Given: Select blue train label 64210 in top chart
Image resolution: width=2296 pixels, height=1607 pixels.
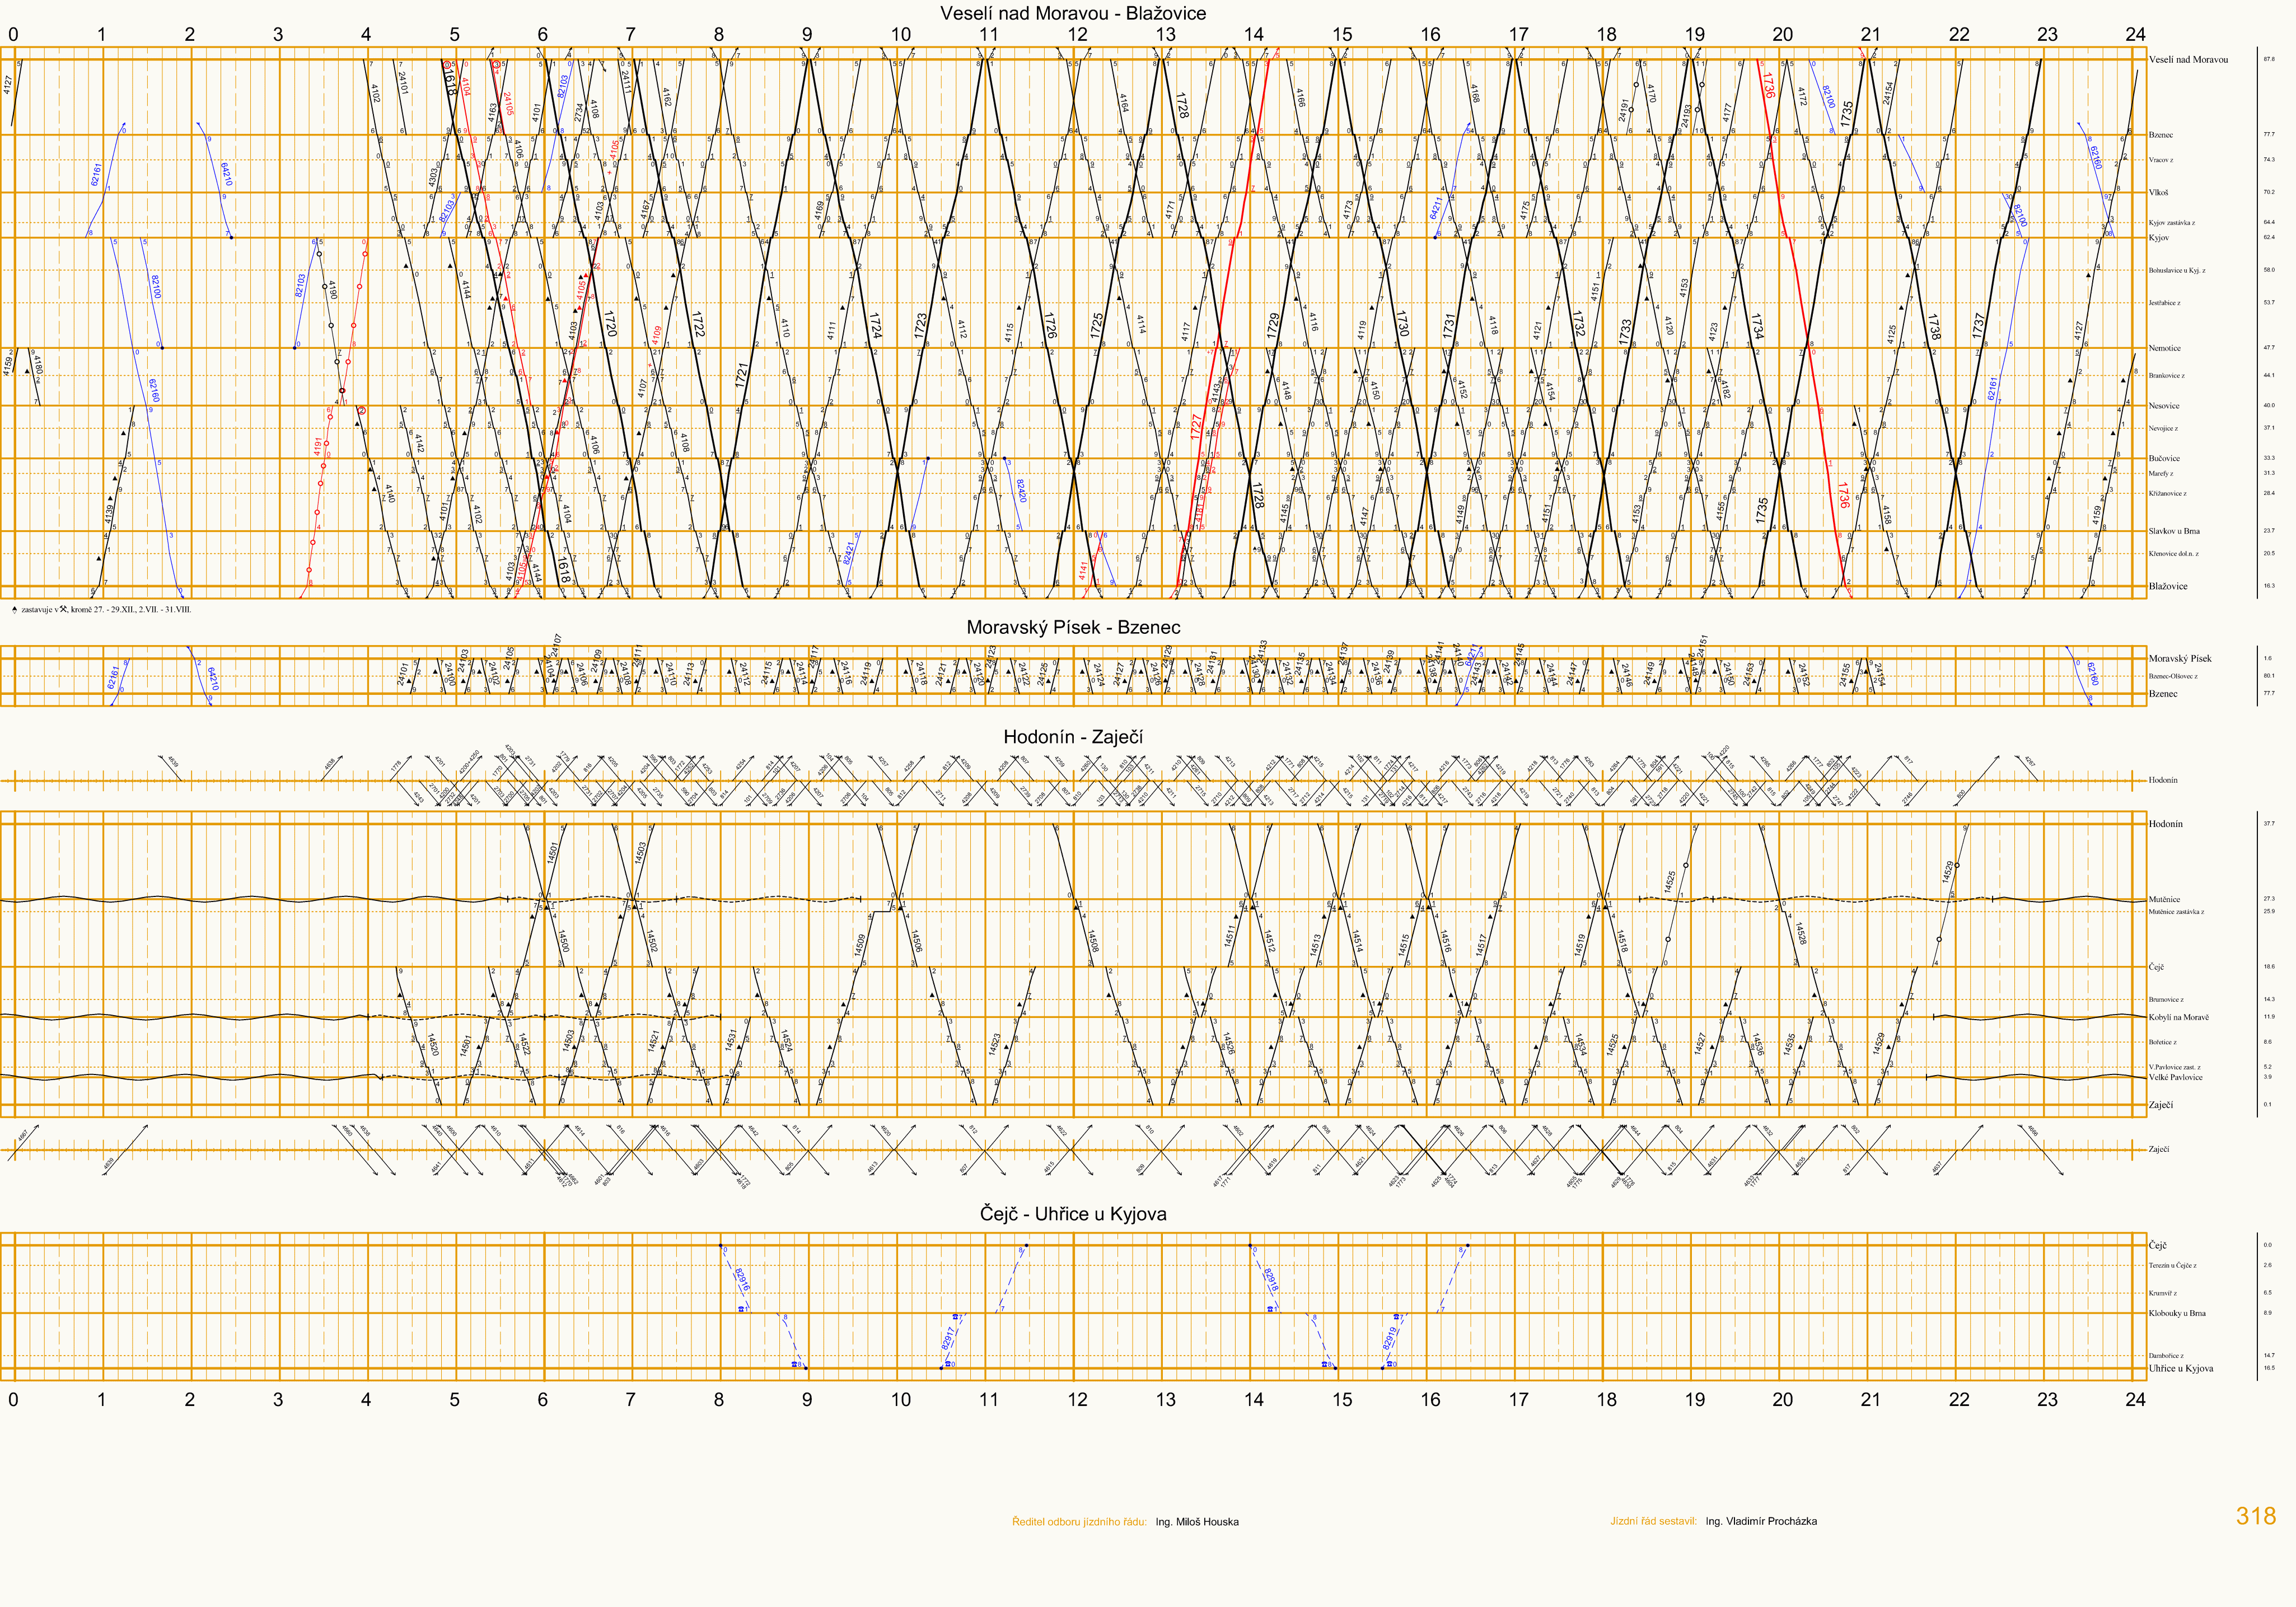Looking at the screenshot, I should click(226, 174).
